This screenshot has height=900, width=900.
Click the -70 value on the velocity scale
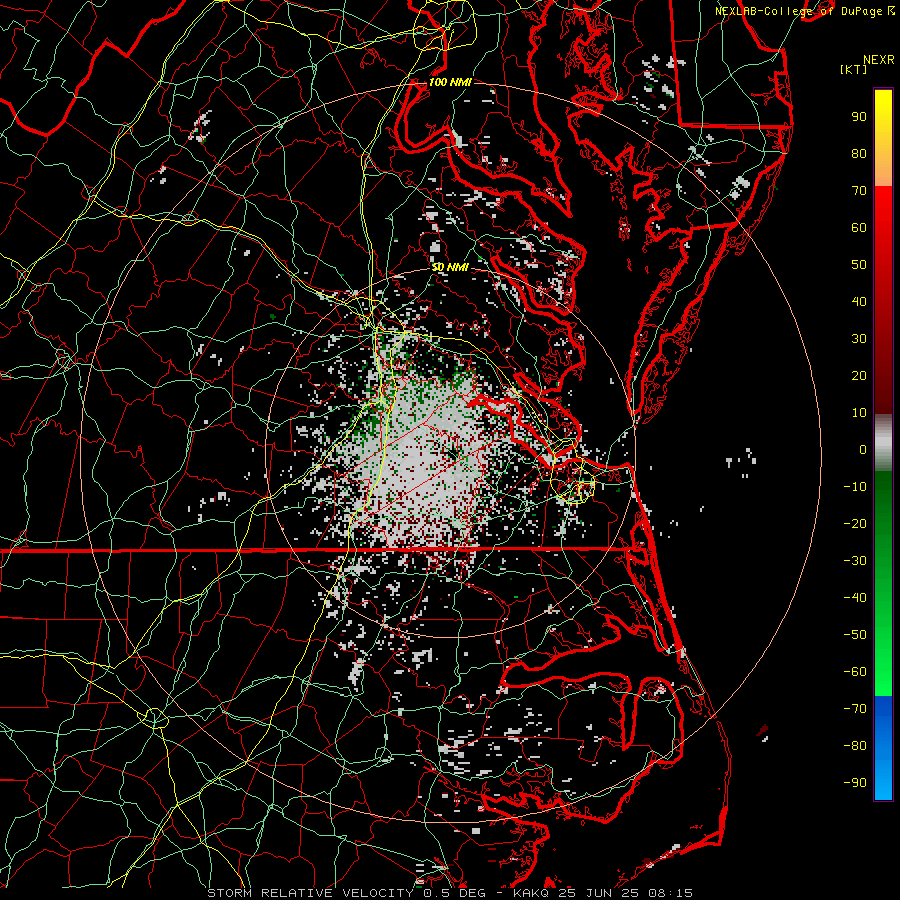[855, 709]
